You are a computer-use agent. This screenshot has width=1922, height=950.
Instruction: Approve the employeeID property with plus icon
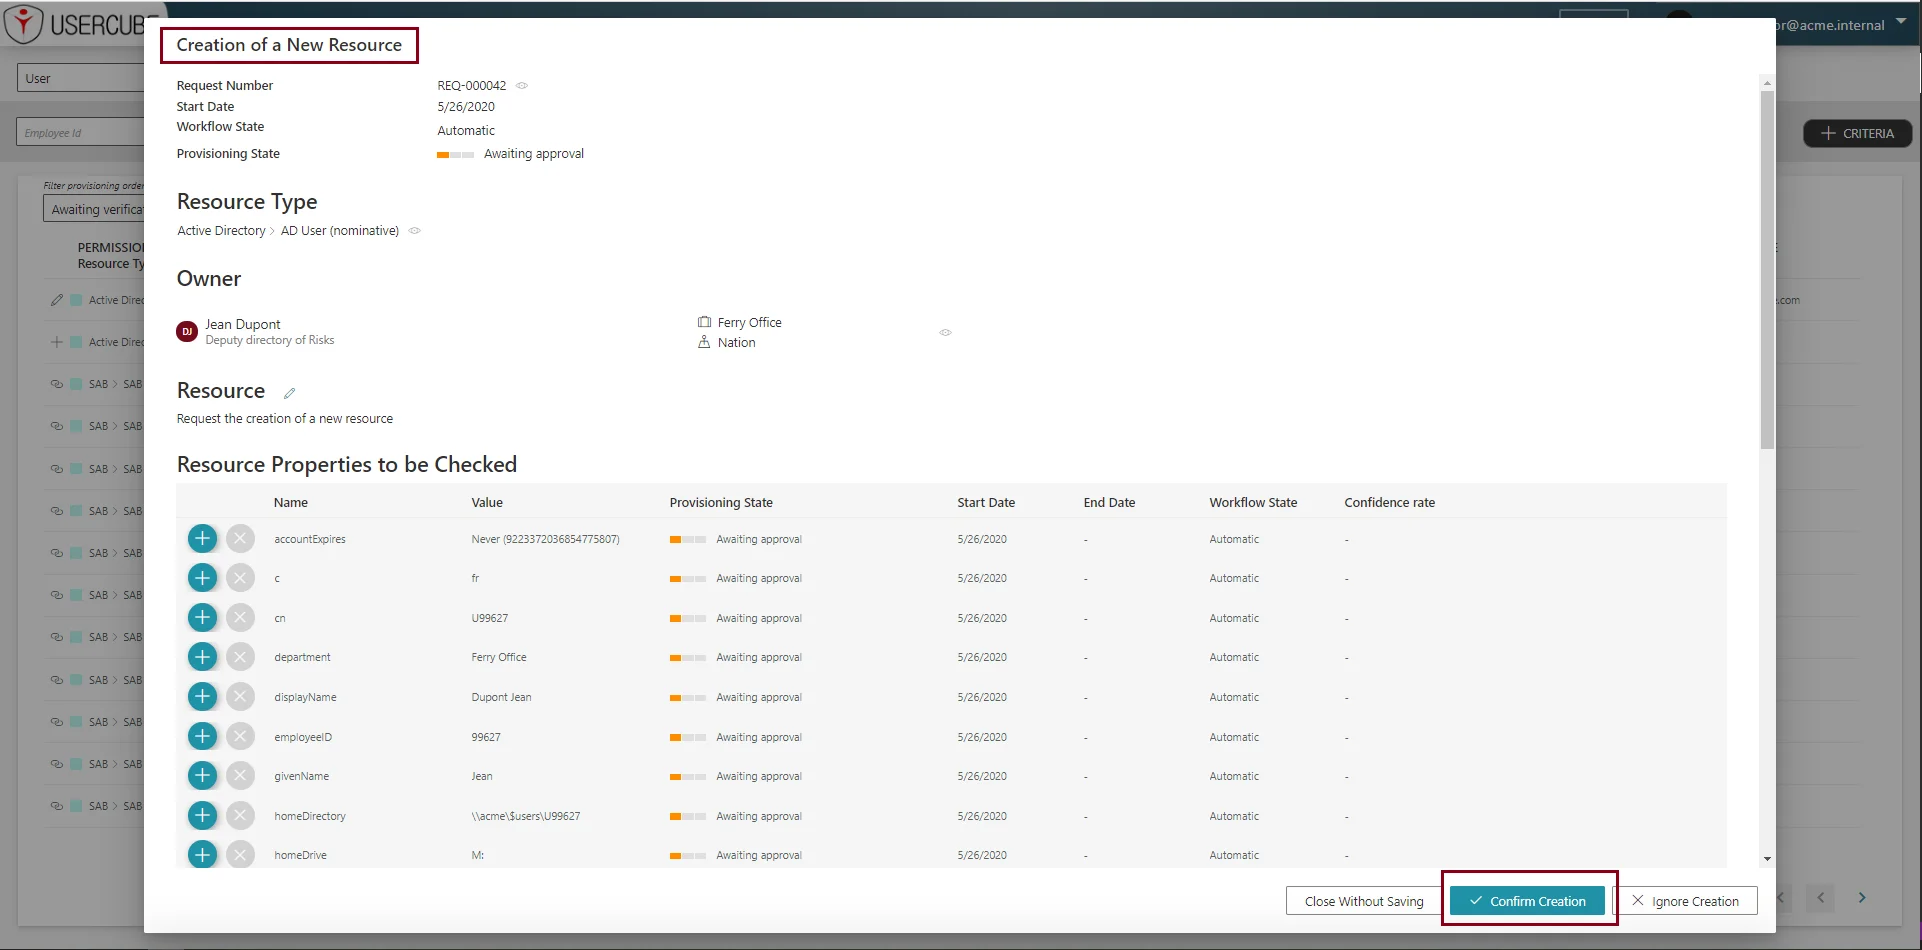[x=202, y=737]
